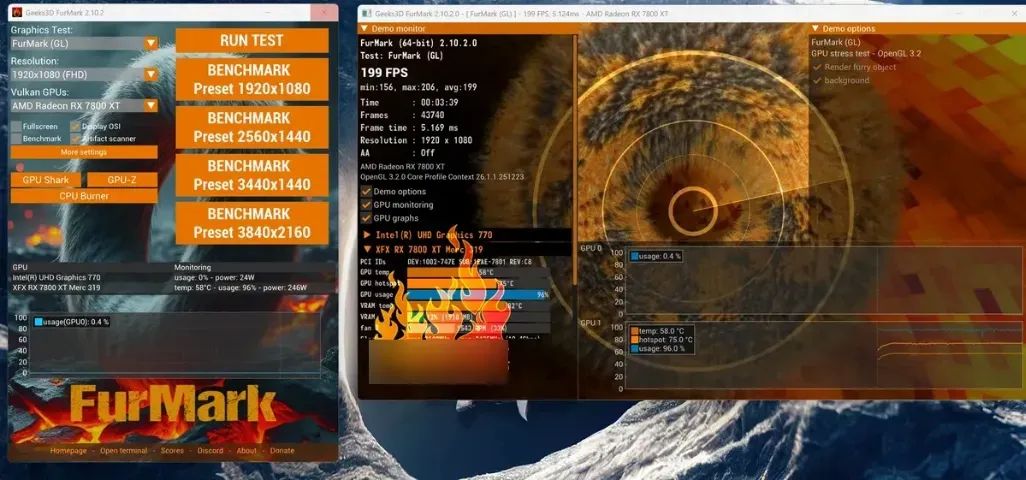The height and width of the screenshot is (480, 1026).
Task: Toggle the Render furry object option
Action: pyautogui.click(x=817, y=67)
